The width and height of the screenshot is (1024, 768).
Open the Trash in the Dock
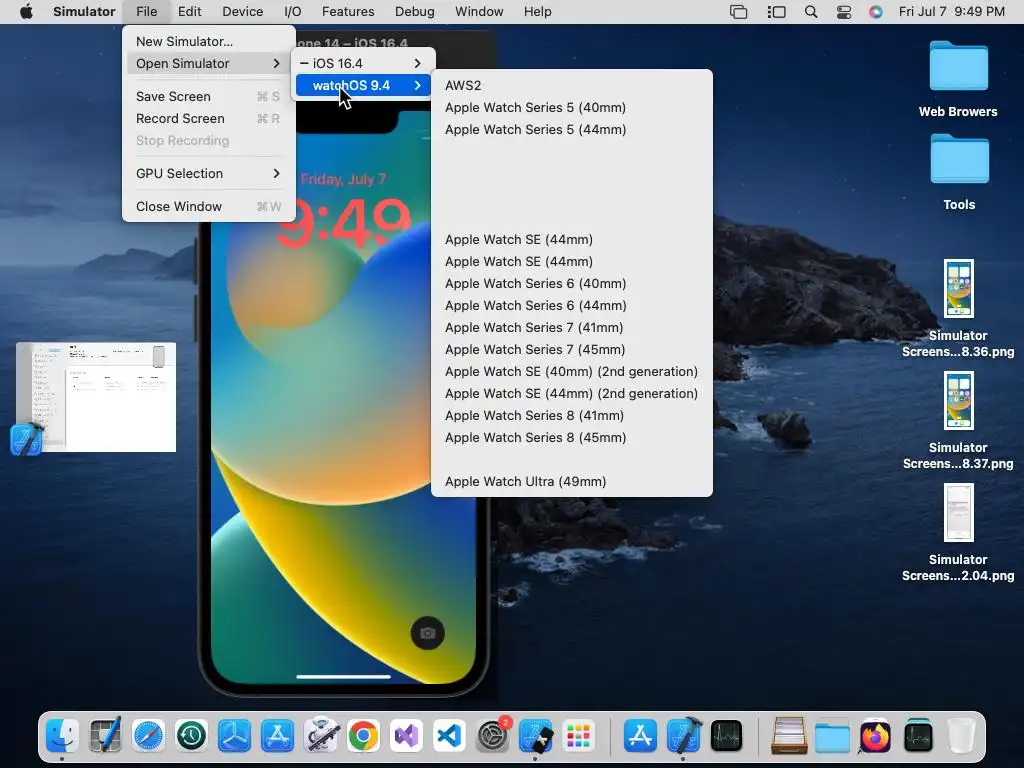[x=961, y=736]
